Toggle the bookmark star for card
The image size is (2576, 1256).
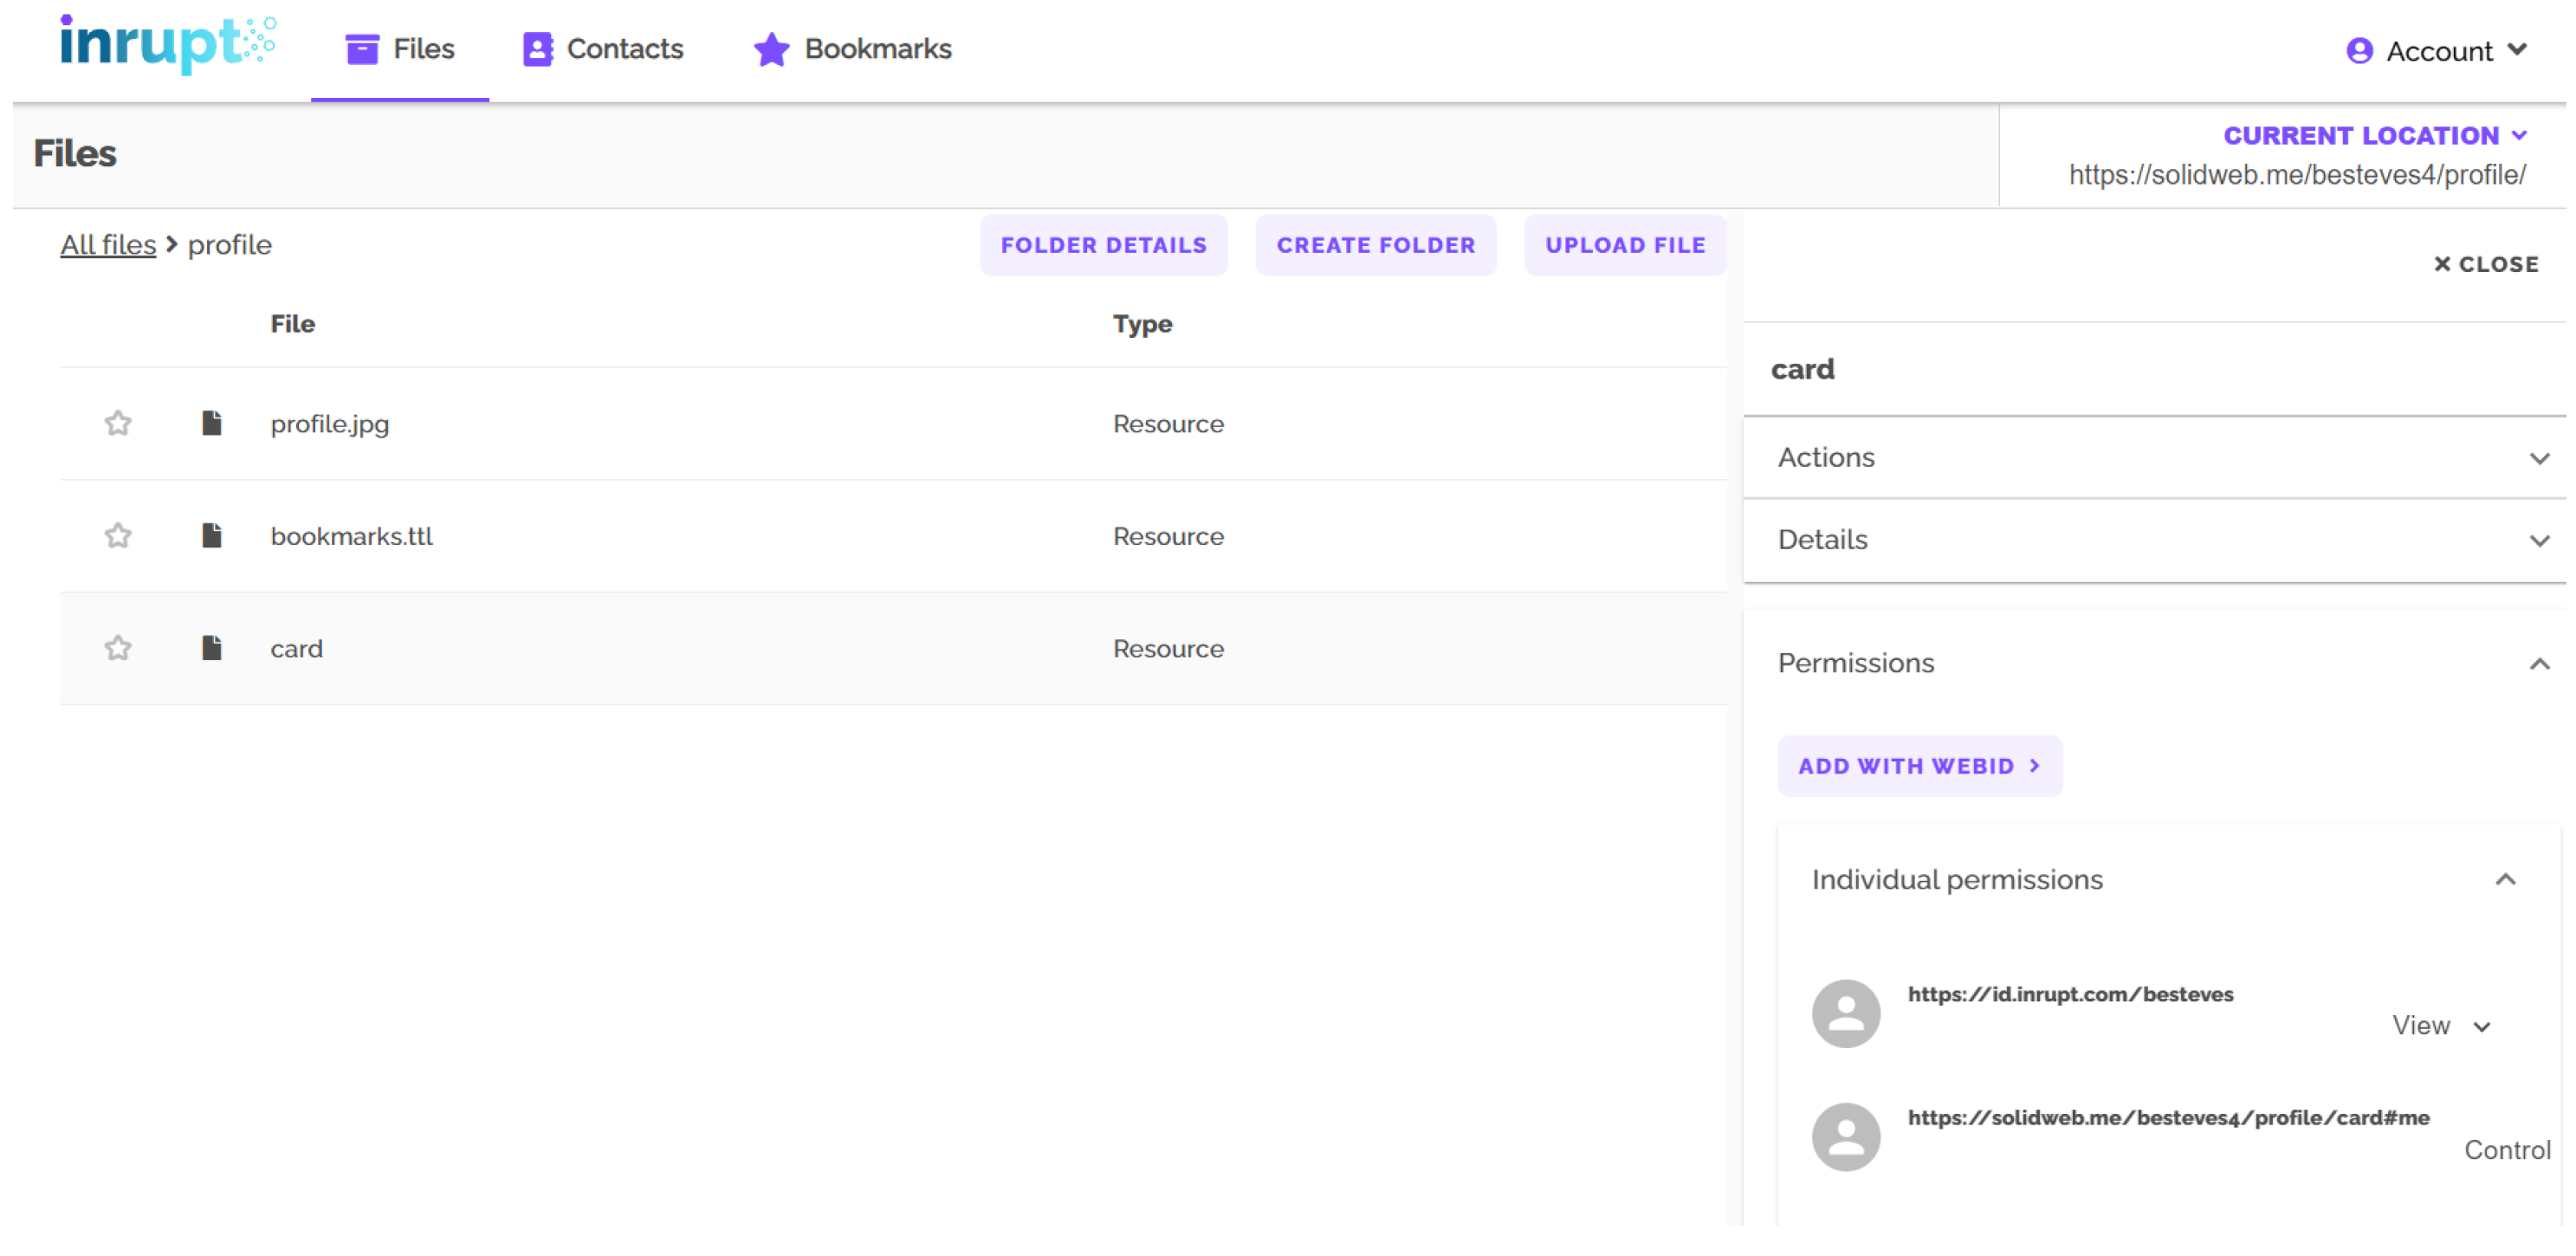118,647
